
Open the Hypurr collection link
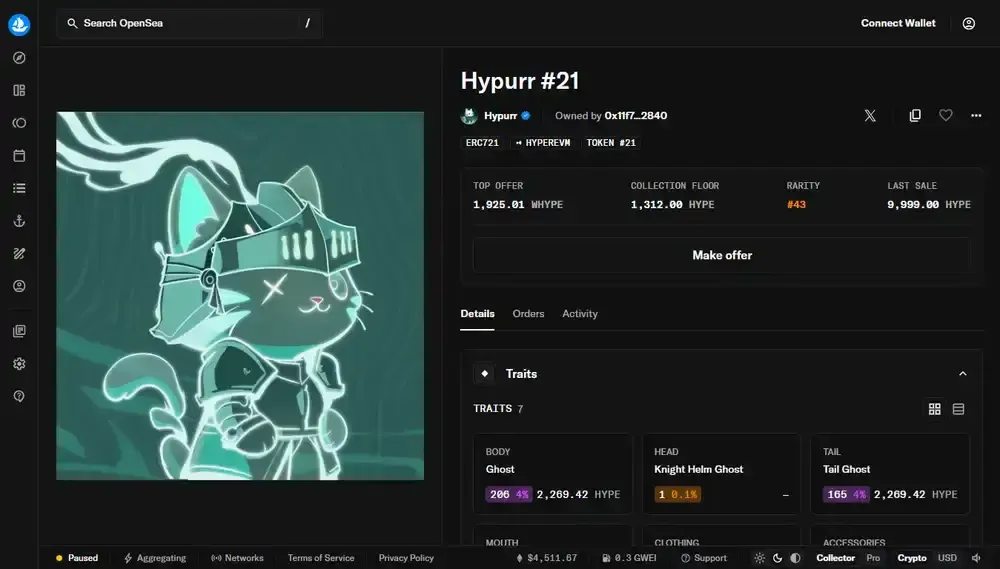[x=500, y=115]
